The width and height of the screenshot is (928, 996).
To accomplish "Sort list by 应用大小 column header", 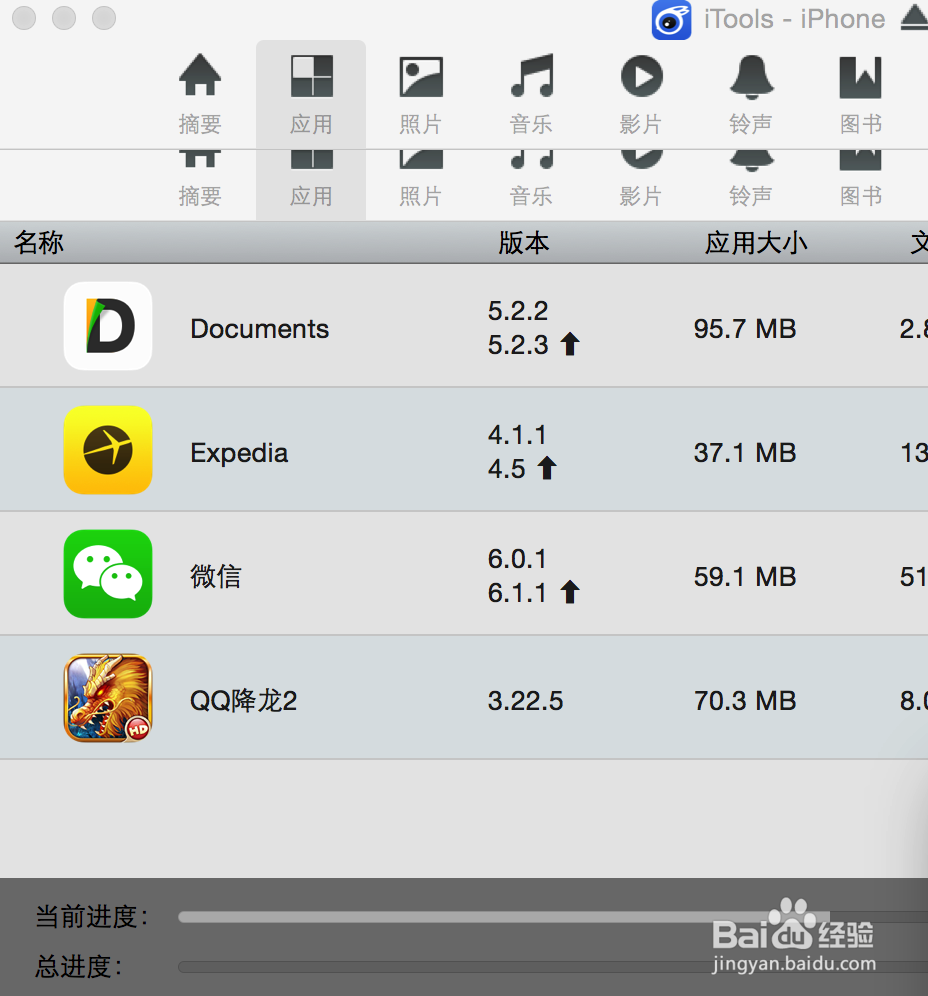I will coord(756,243).
